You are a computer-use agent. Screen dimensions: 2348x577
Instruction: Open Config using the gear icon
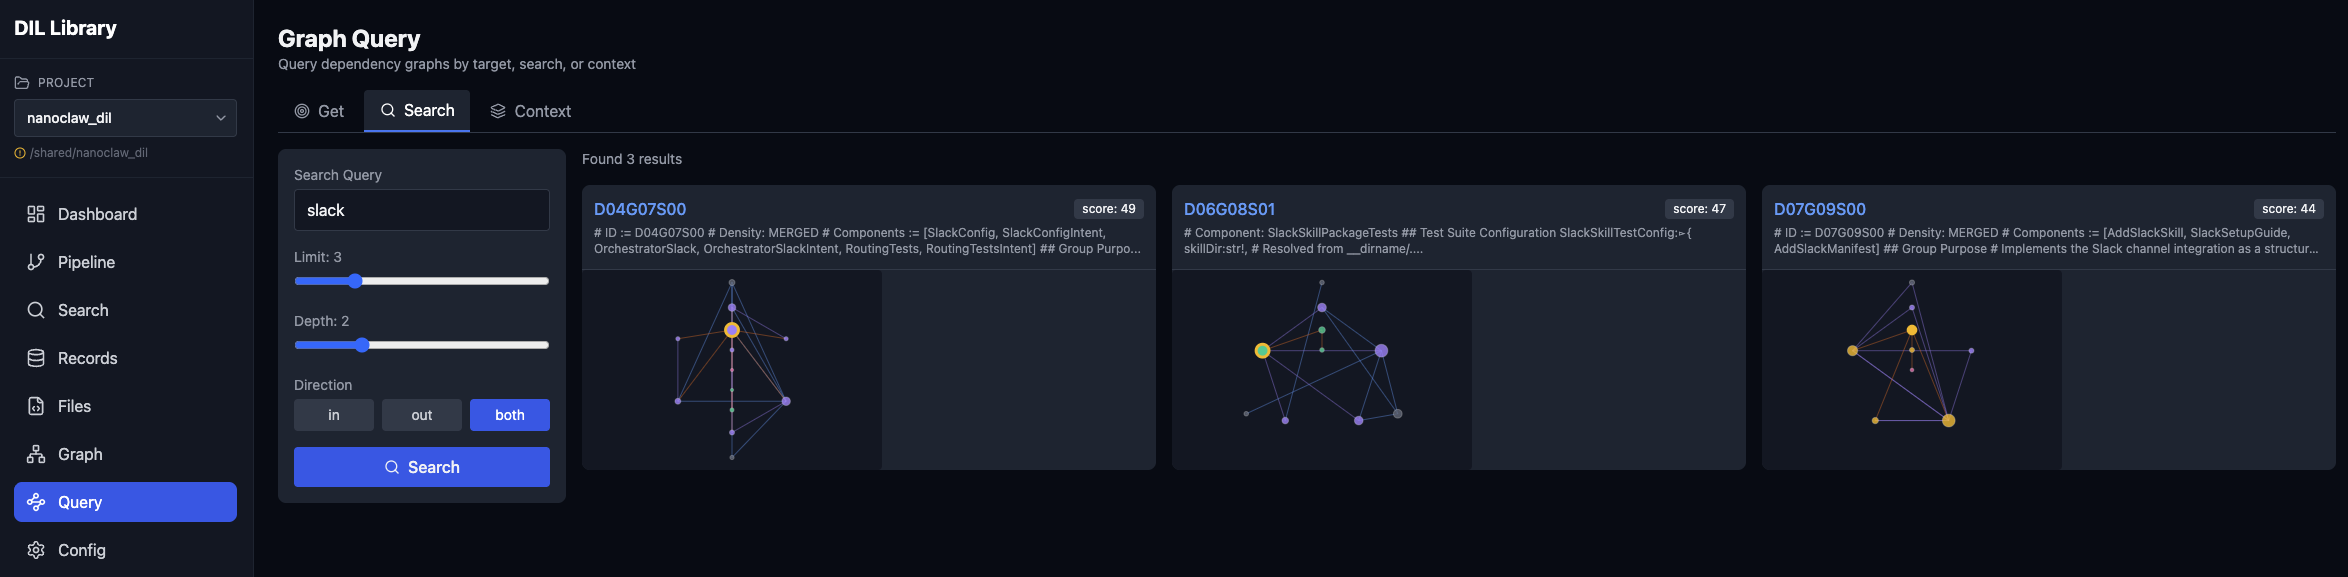point(36,550)
